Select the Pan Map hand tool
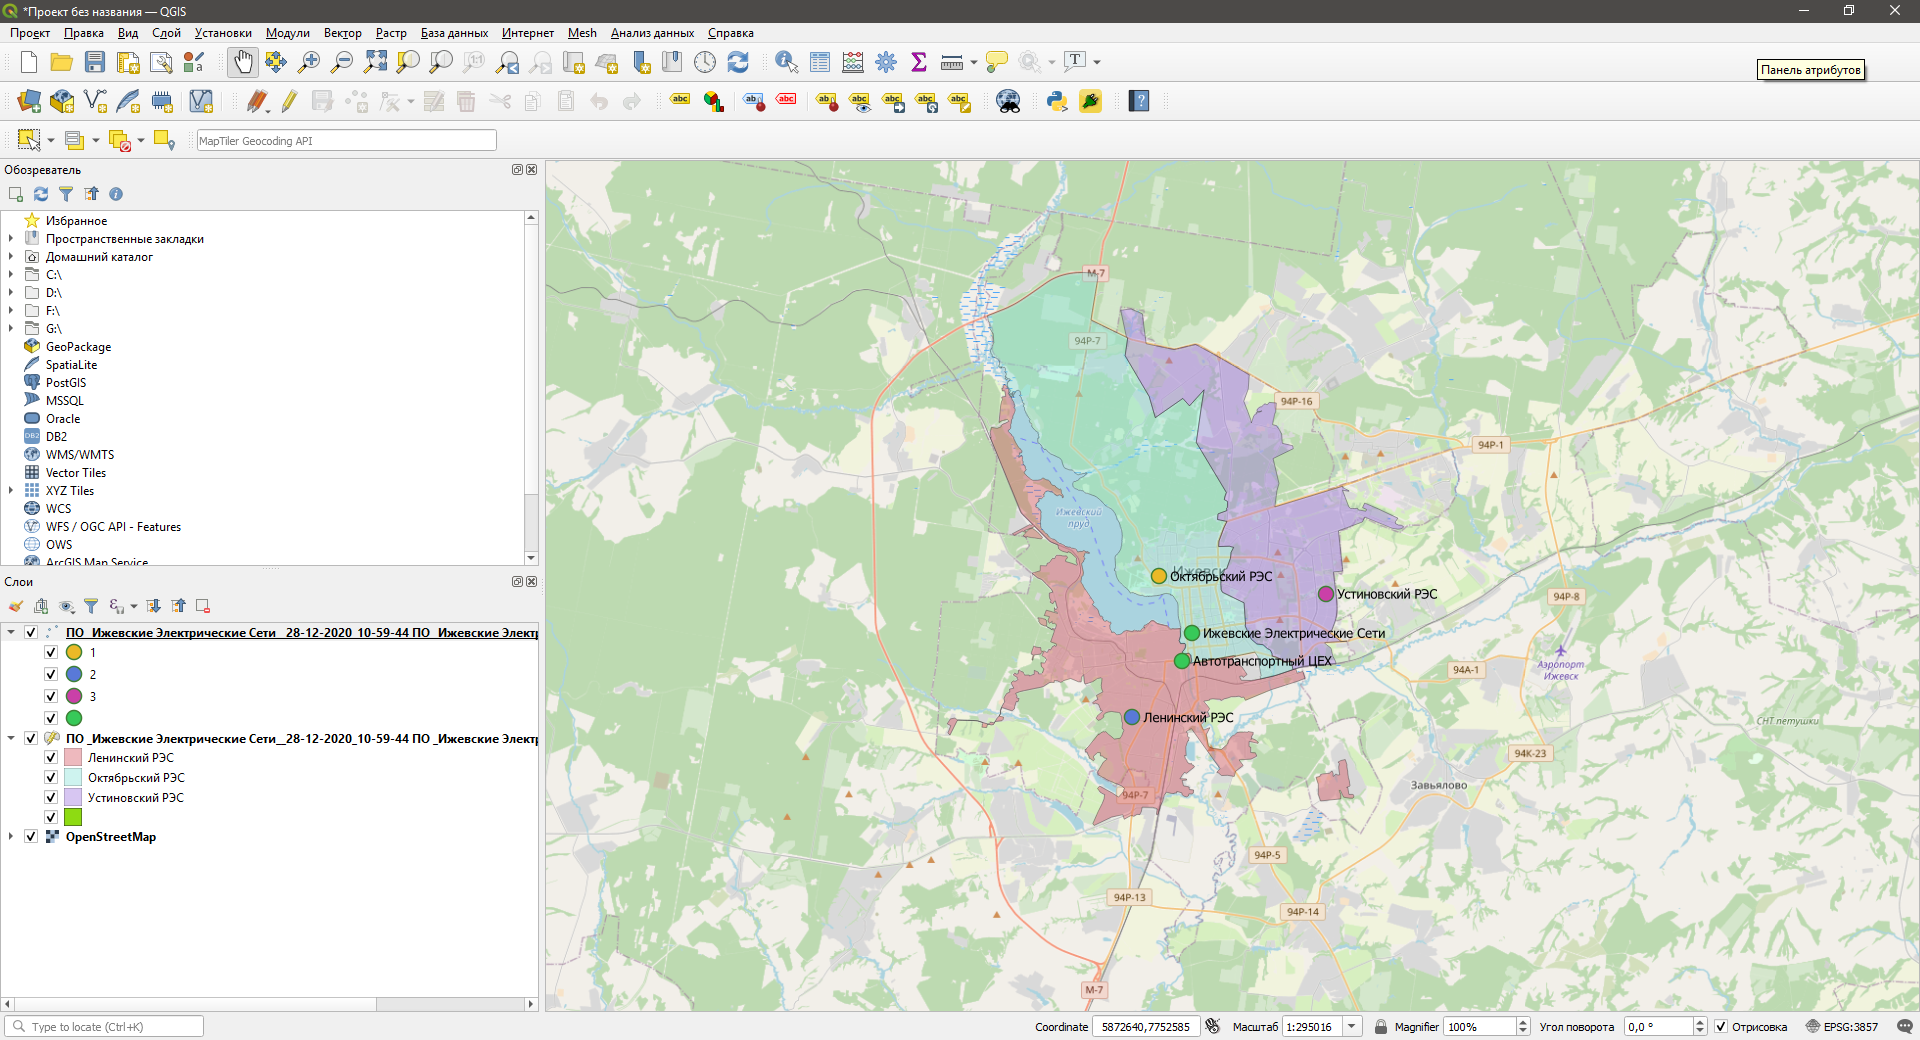Viewport: 1920px width, 1040px height. [243, 62]
